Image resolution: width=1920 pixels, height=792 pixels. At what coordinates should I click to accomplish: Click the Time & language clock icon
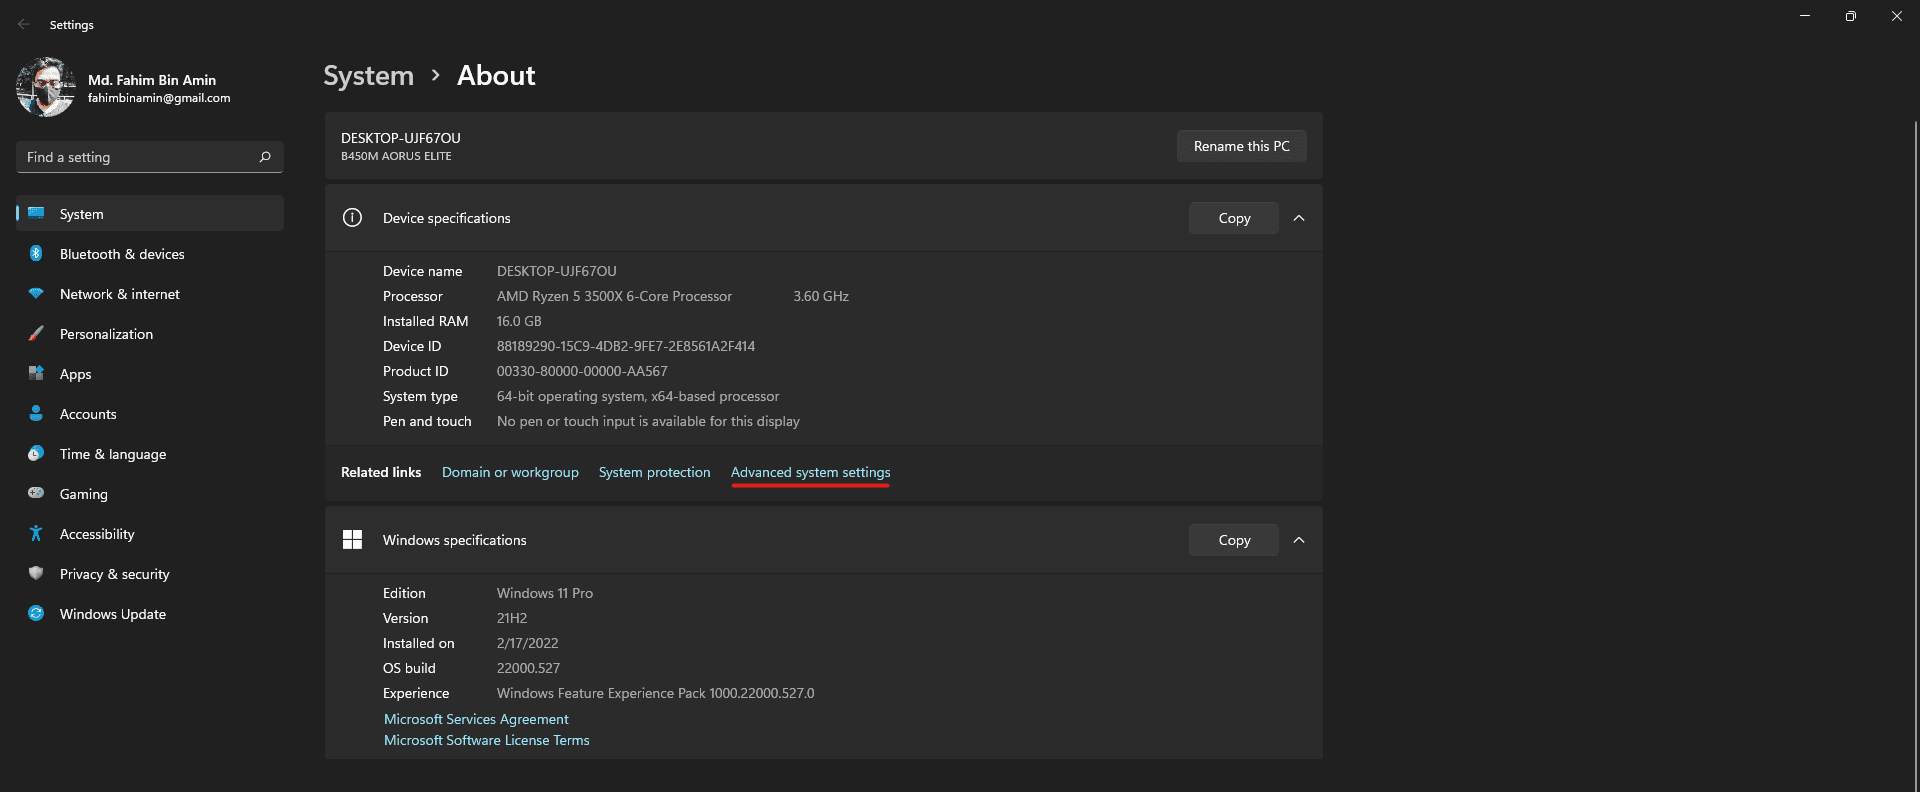(36, 453)
